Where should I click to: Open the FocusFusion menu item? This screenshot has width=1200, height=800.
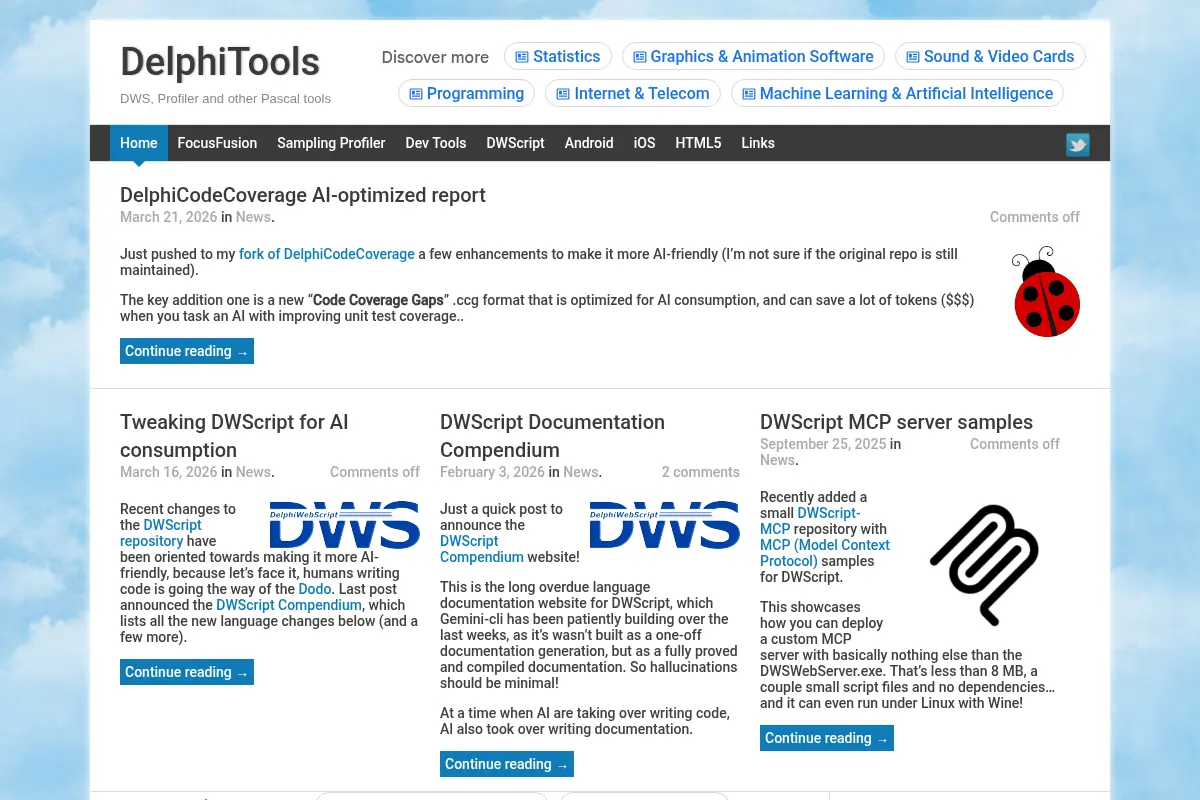217,143
